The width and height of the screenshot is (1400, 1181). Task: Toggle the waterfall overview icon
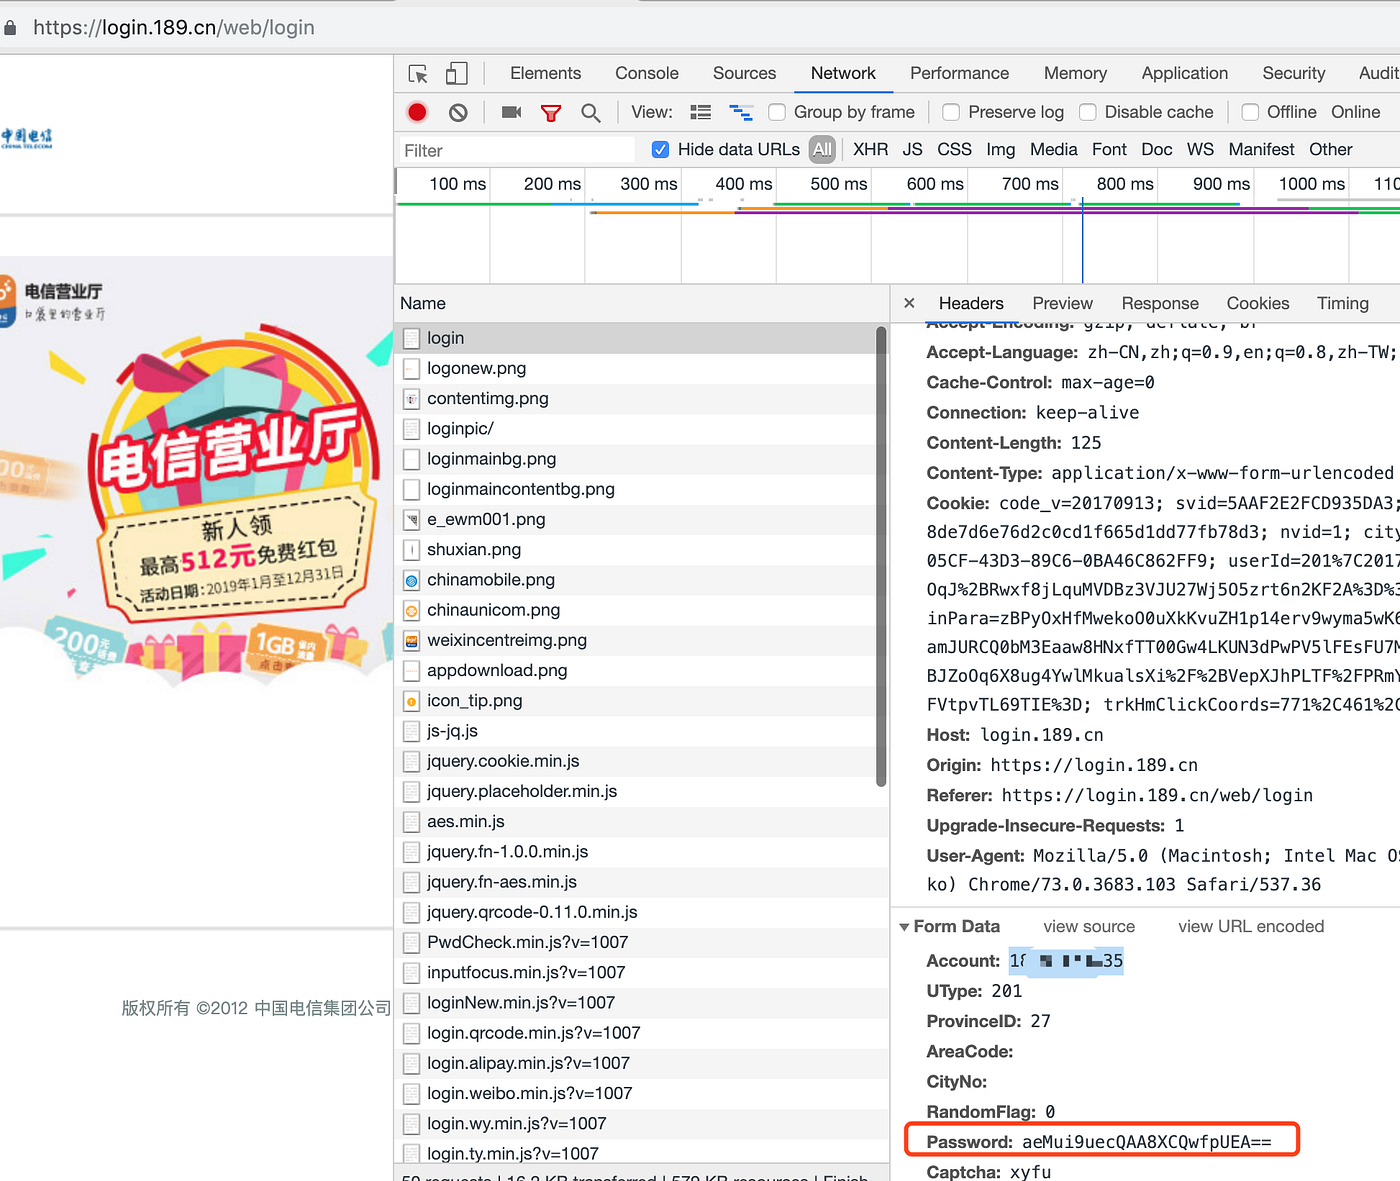point(741,112)
